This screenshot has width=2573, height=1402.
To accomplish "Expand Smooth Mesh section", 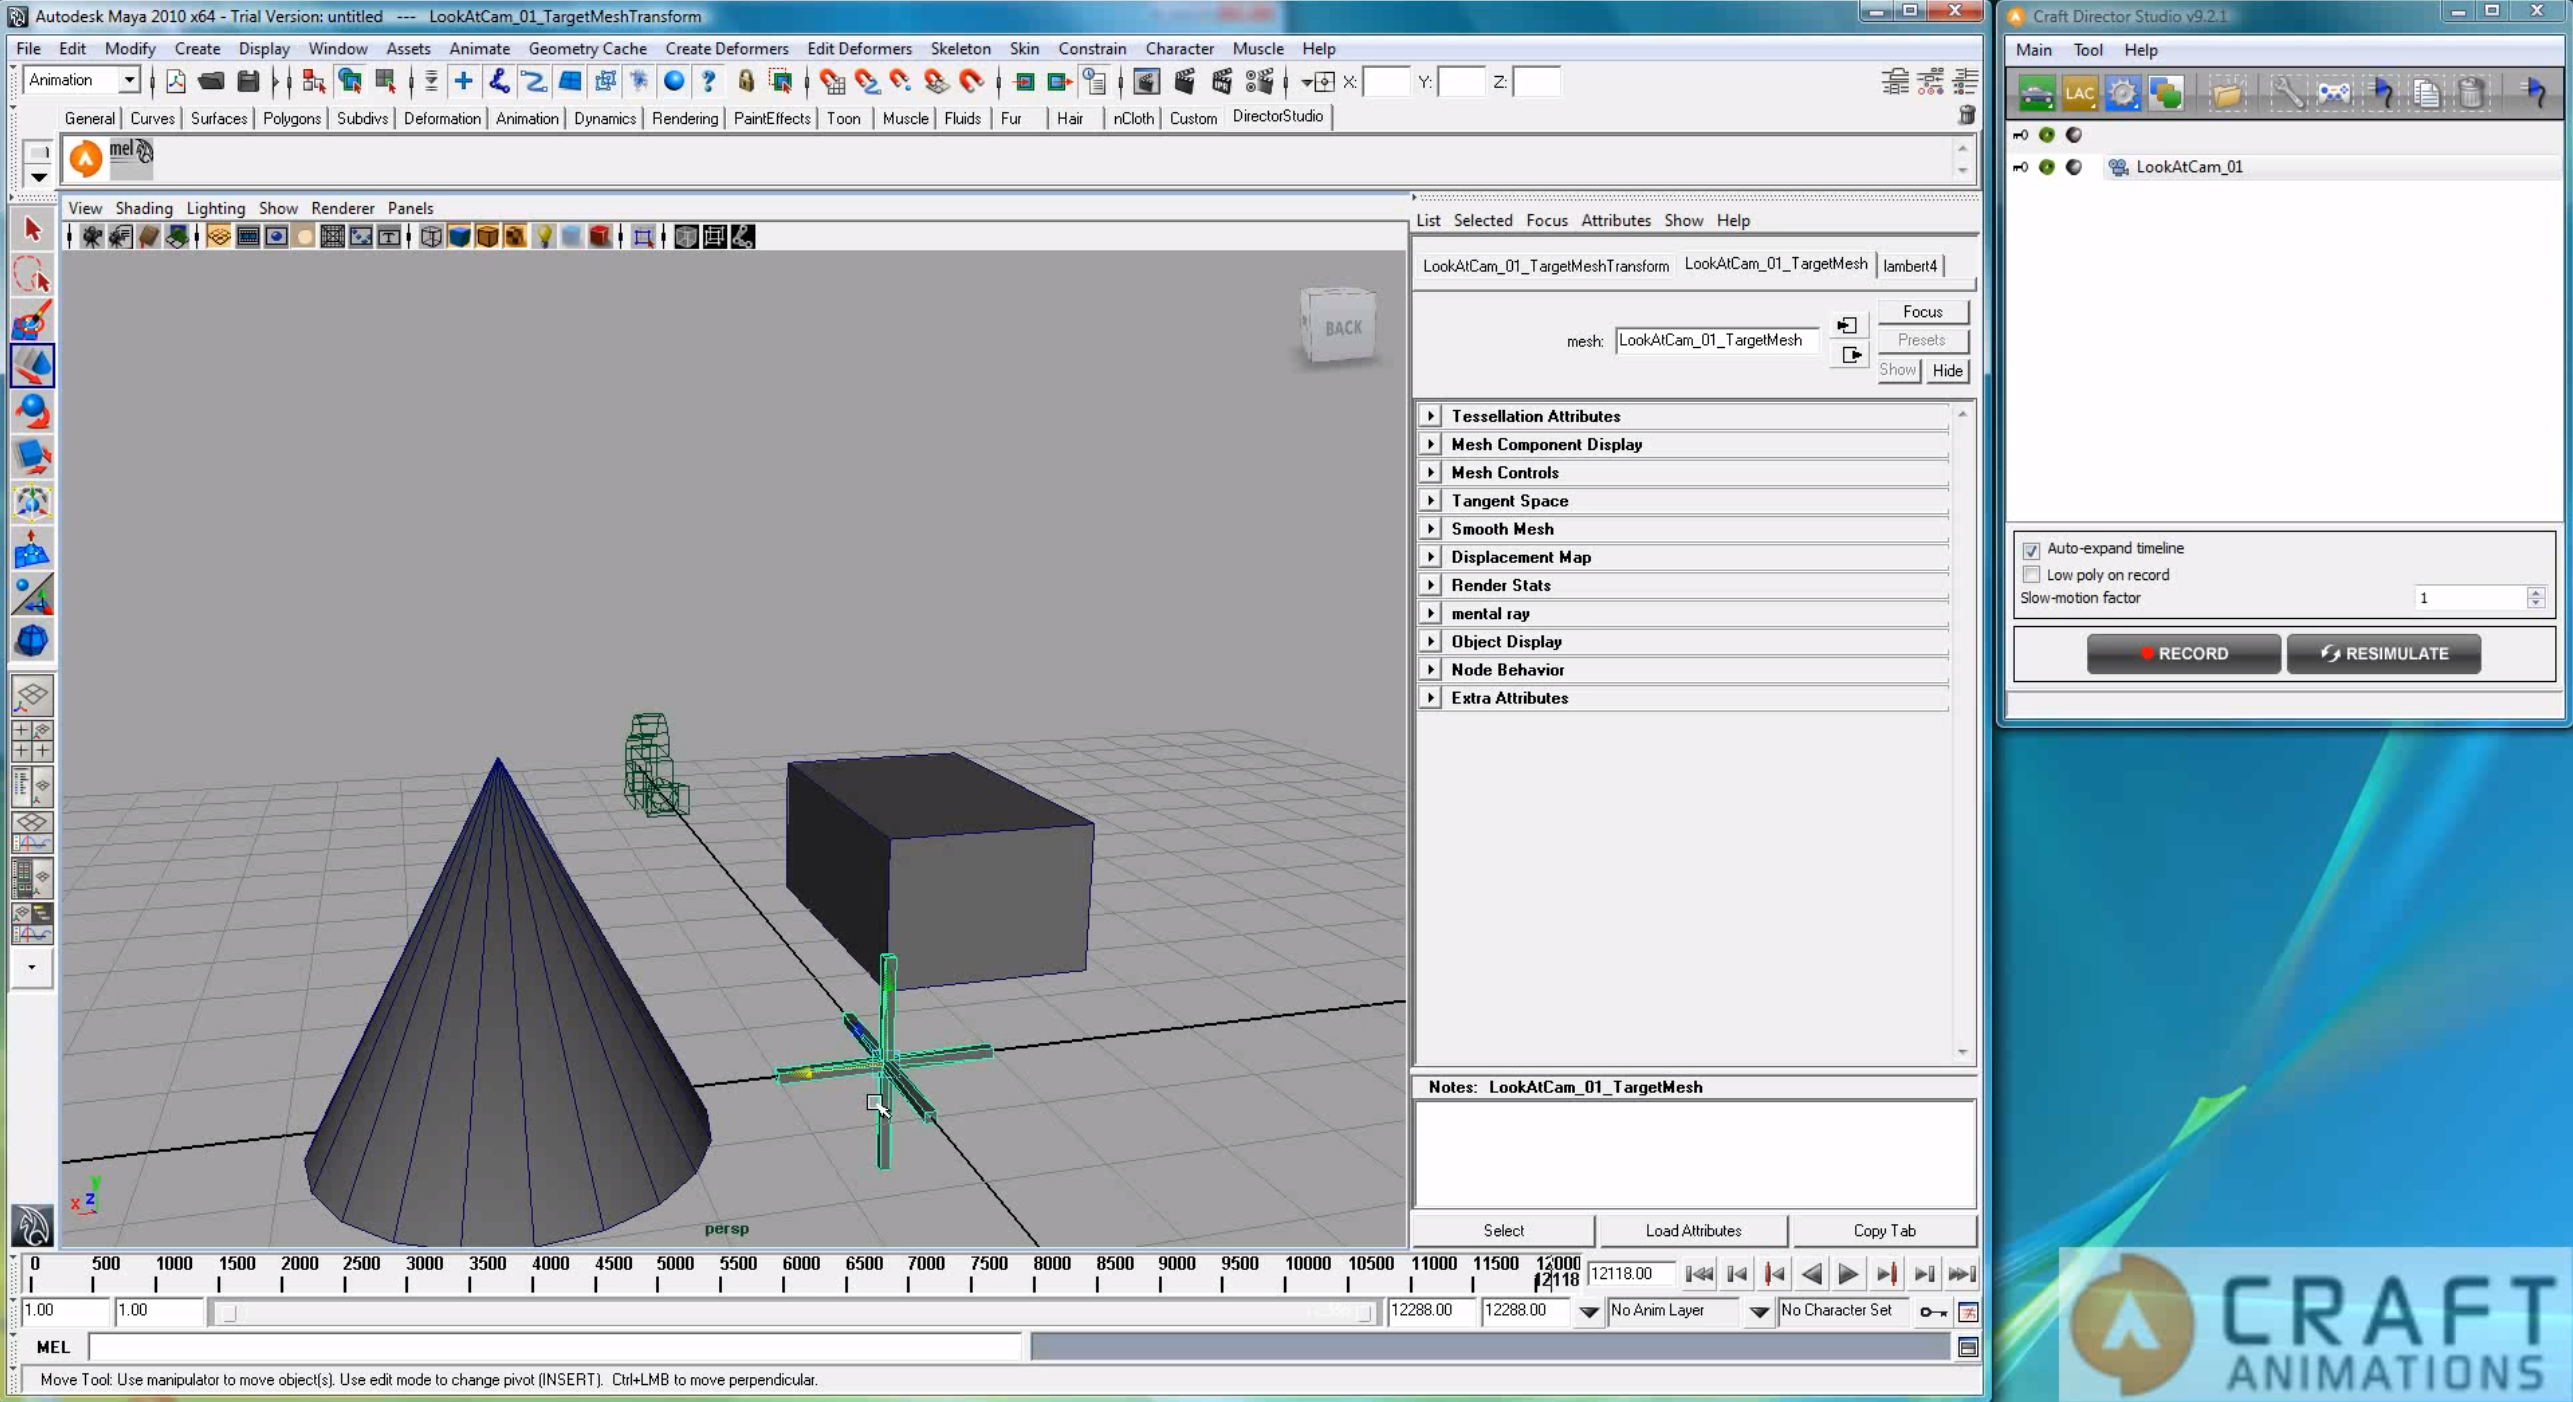I will point(1430,529).
